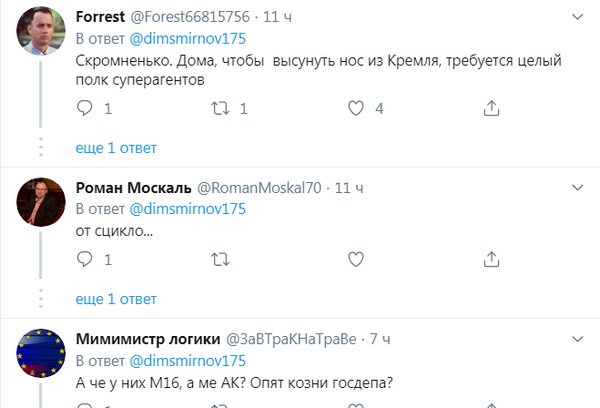Like Роман Москаль's tweet
This screenshot has width=600, height=408.
pyautogui.click(x=355, y=259)
